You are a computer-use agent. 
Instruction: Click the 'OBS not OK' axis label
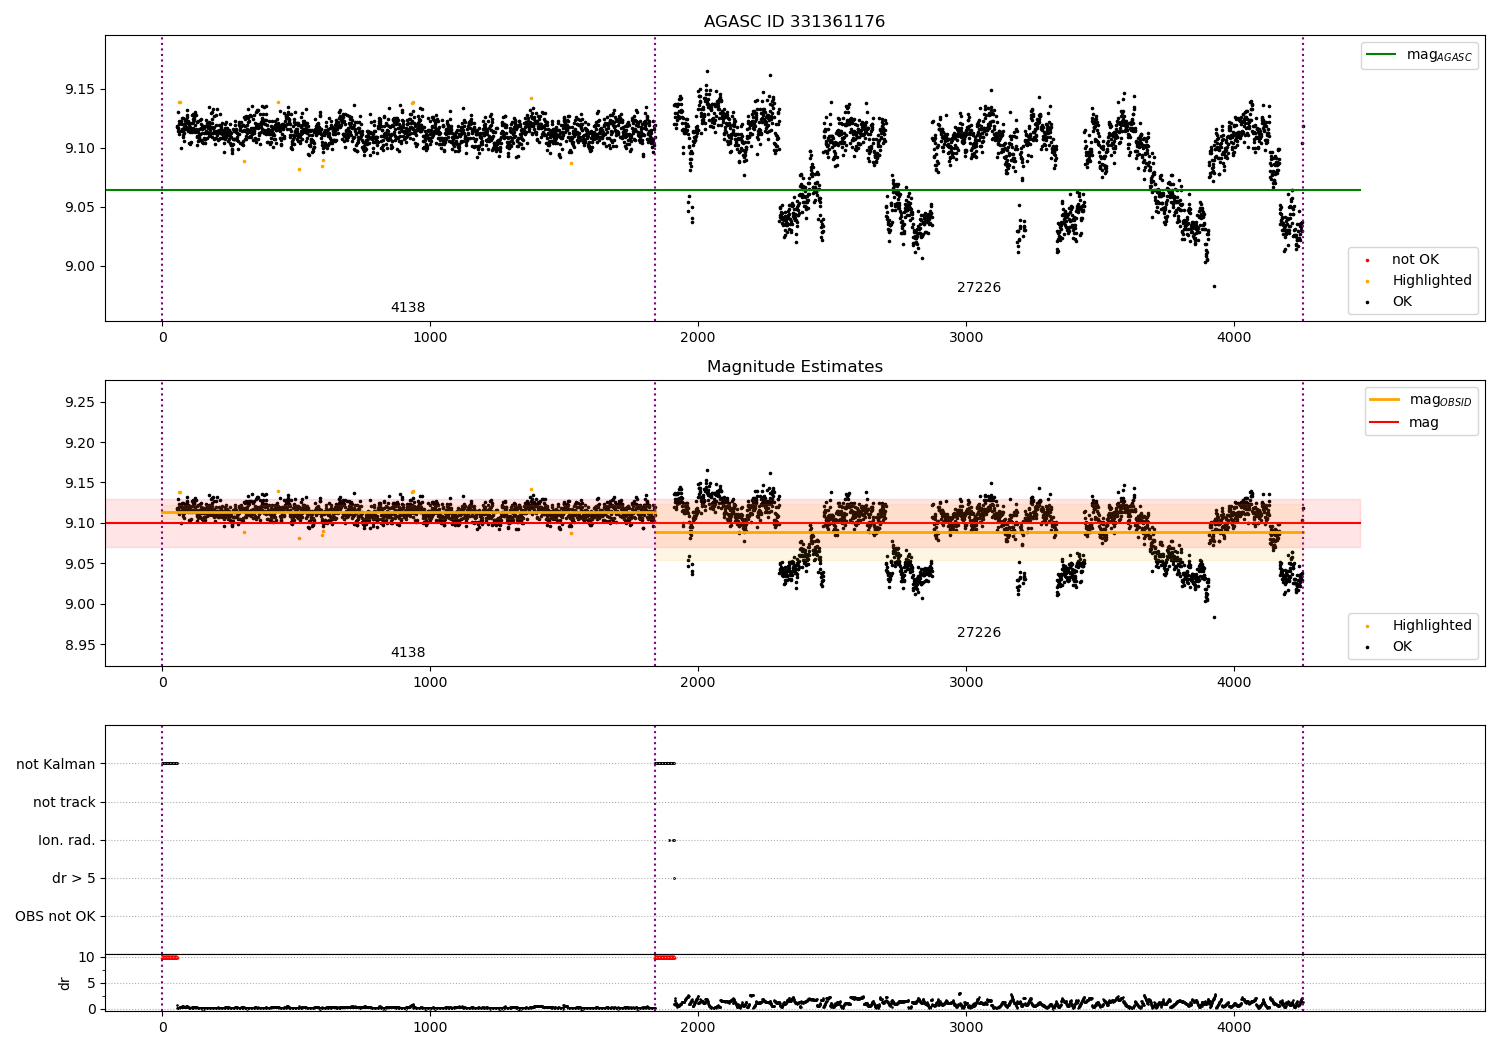click(x=55, y=917)
